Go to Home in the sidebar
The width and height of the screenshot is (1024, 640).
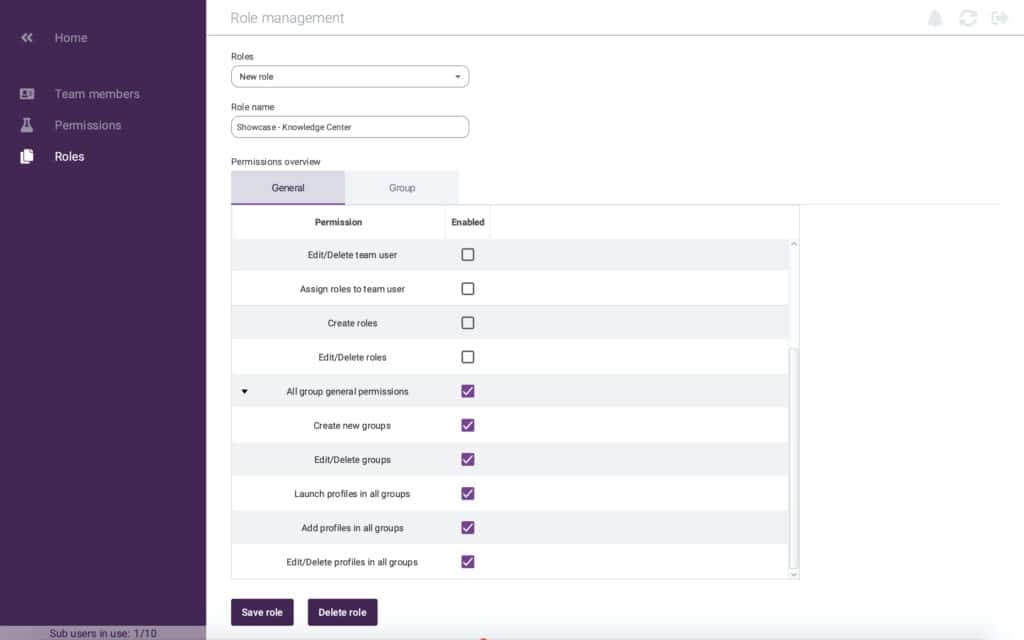pyautogui.click(x=70, y=38)
